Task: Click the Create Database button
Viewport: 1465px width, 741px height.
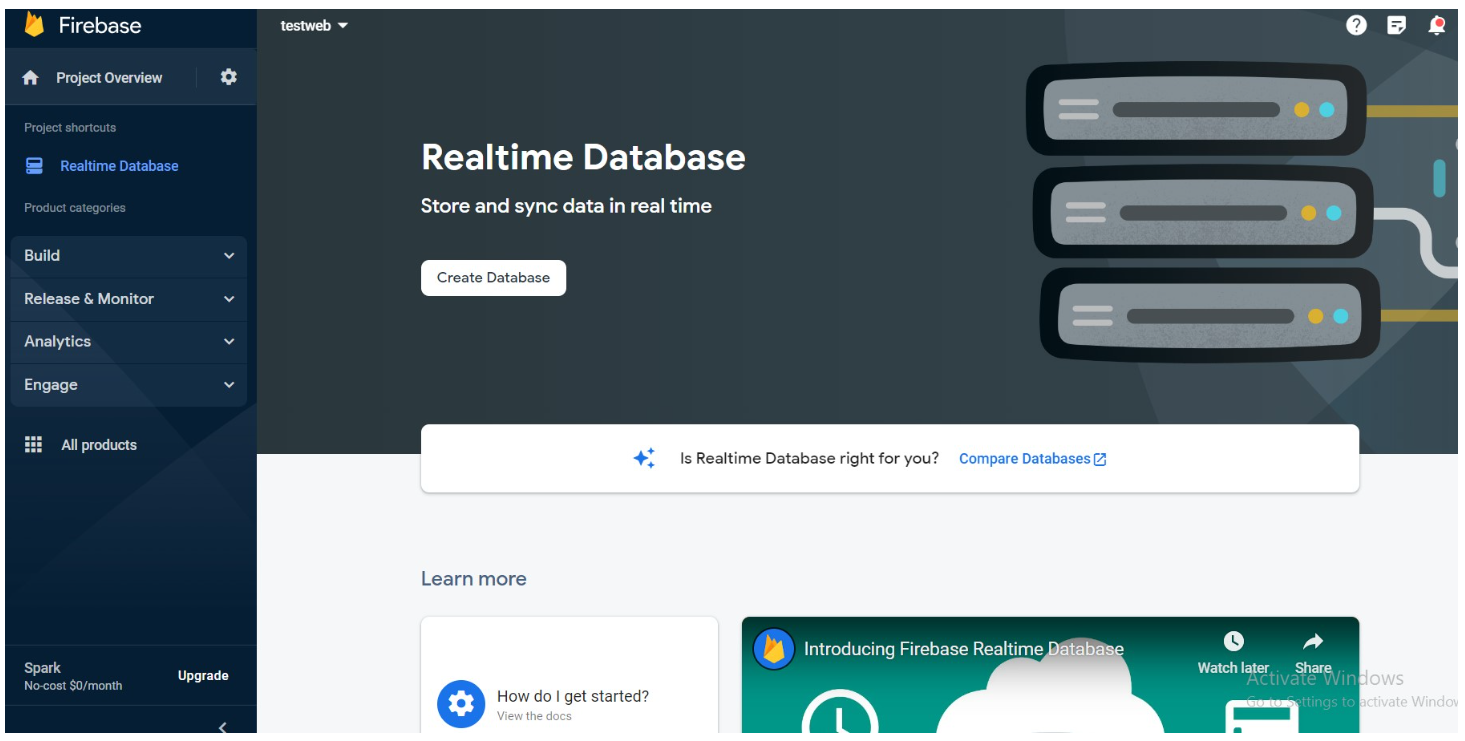Action: 493,278
